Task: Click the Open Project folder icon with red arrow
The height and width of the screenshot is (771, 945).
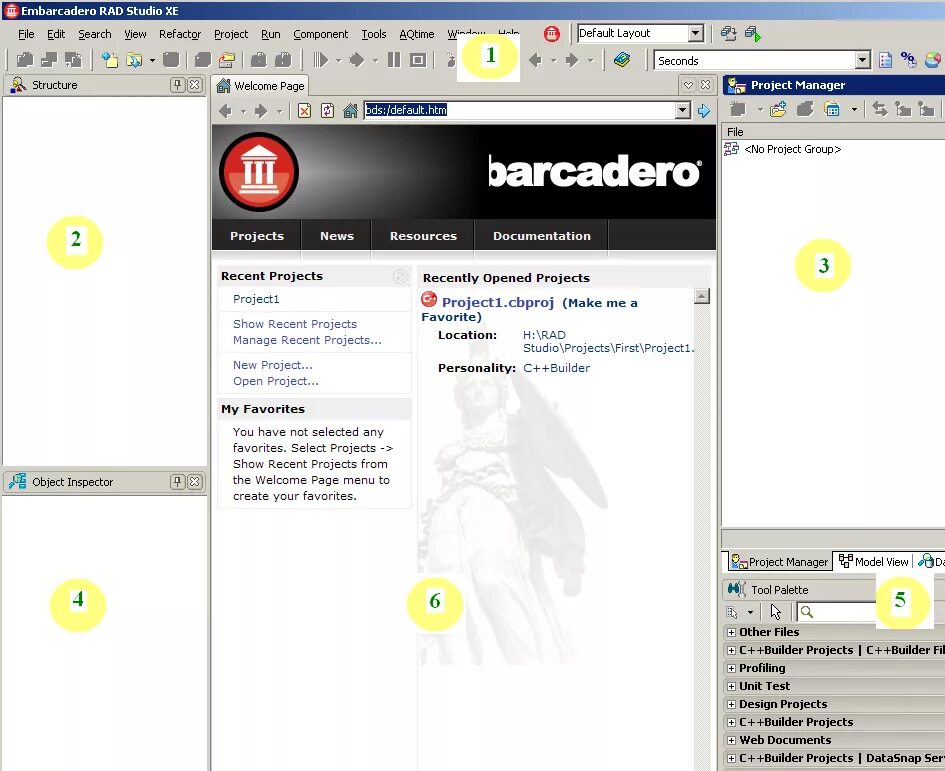Action: (227, 60)
